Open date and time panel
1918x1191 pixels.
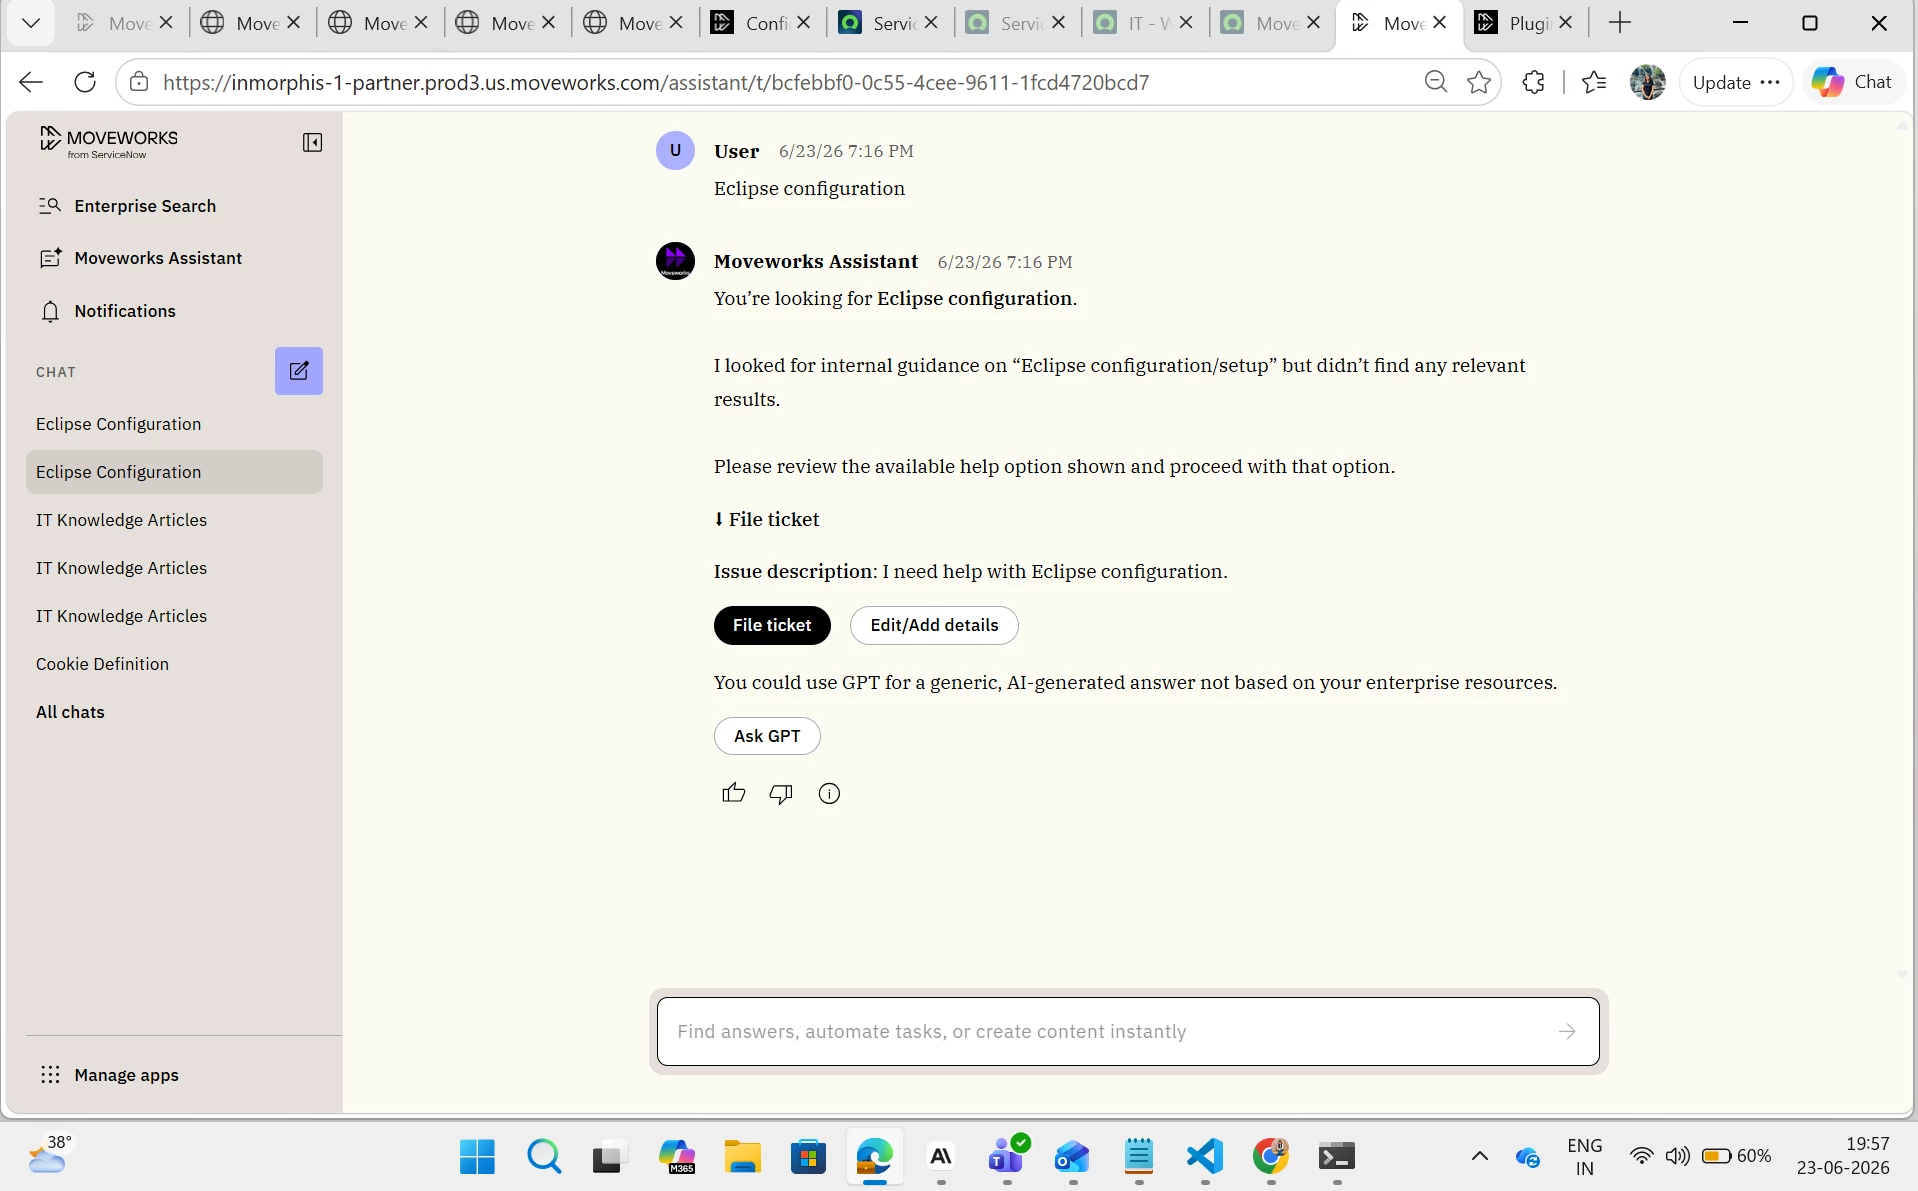[x=1843, y=1156]
